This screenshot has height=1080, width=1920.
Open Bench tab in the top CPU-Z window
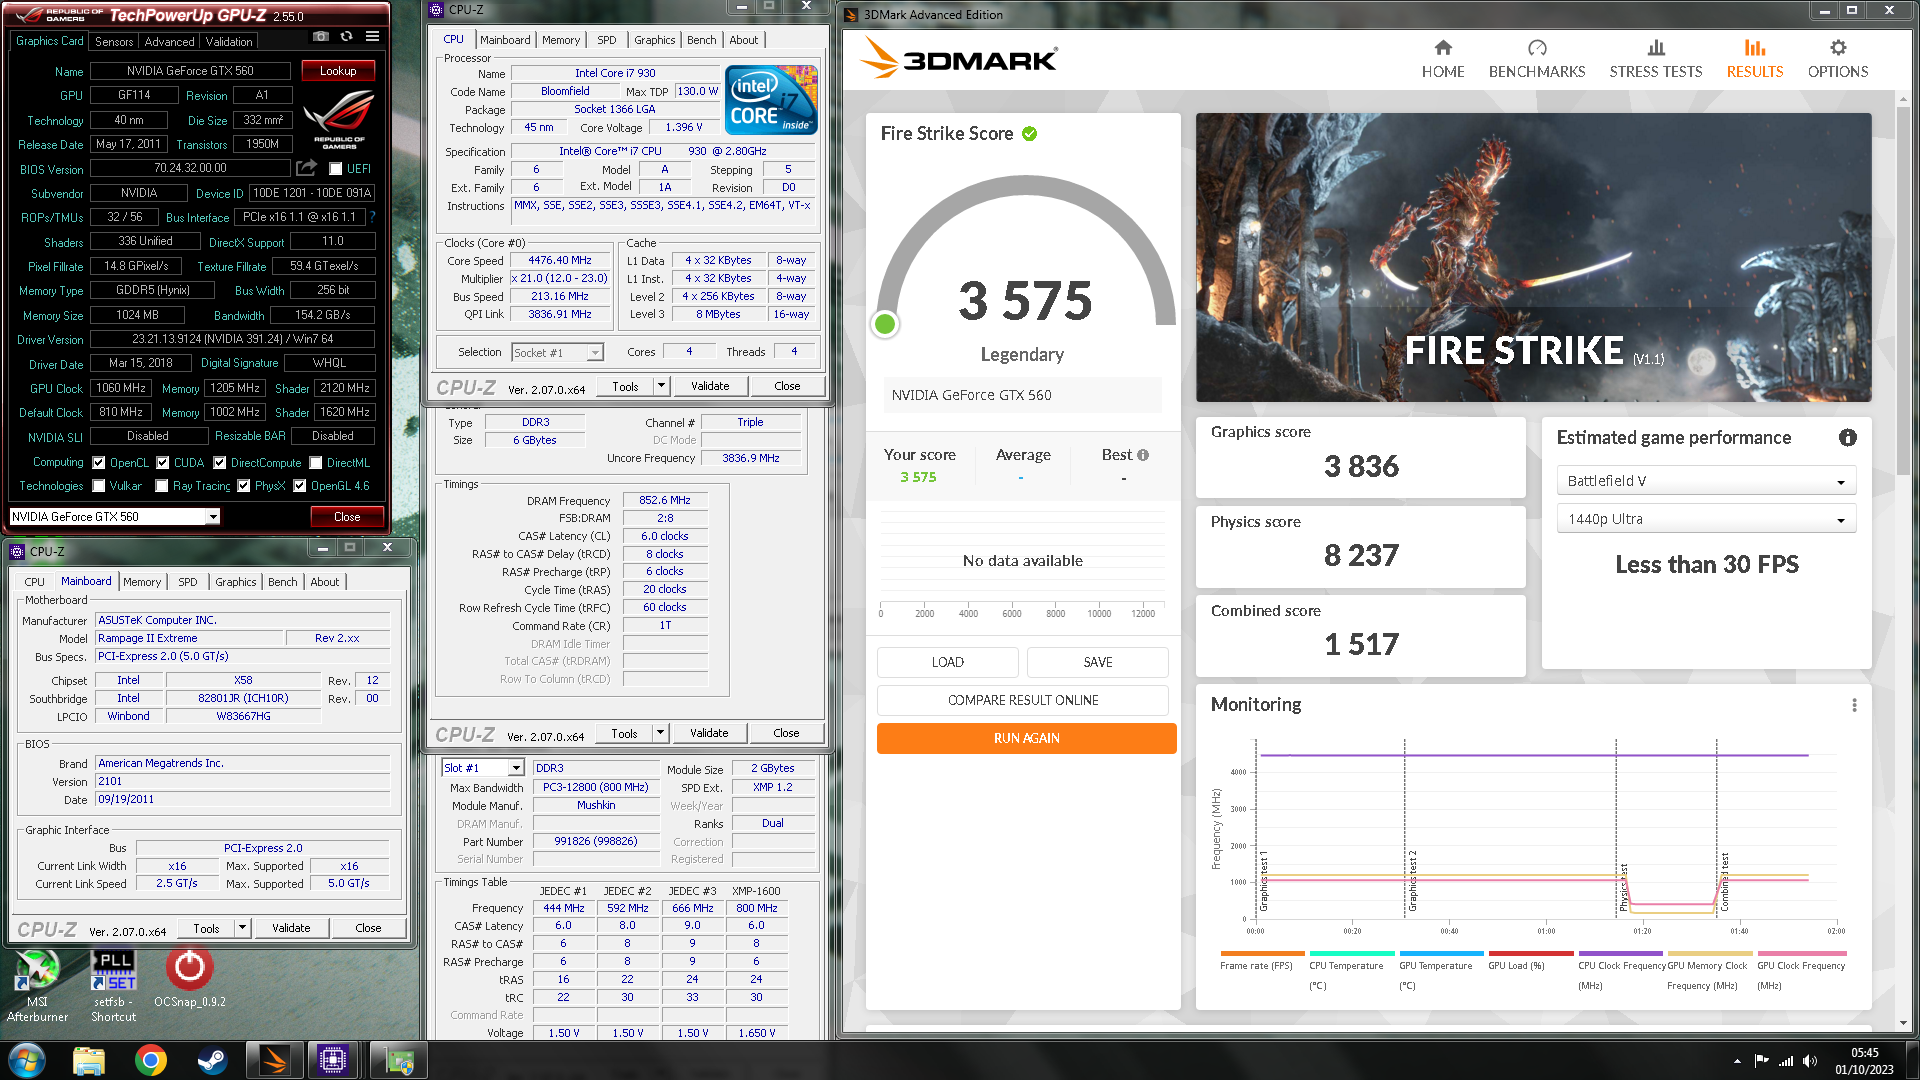click(701, 40)
